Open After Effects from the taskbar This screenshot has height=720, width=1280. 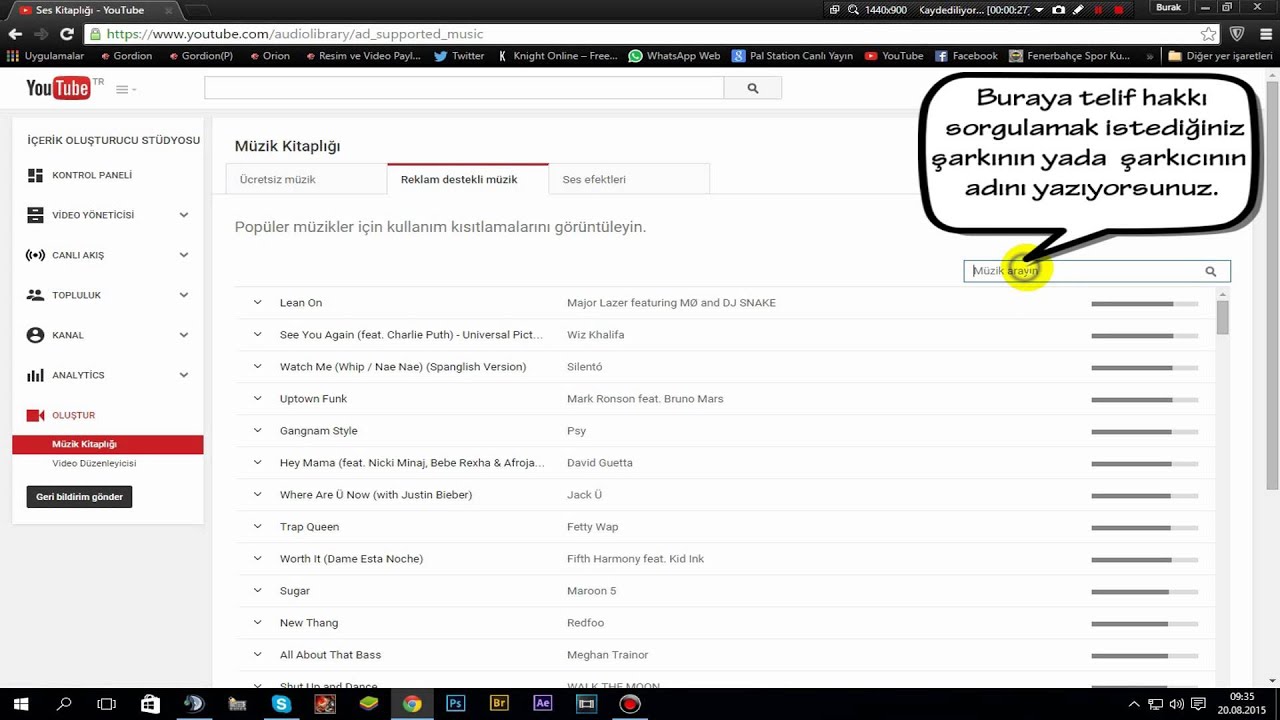tap(543, 703)
